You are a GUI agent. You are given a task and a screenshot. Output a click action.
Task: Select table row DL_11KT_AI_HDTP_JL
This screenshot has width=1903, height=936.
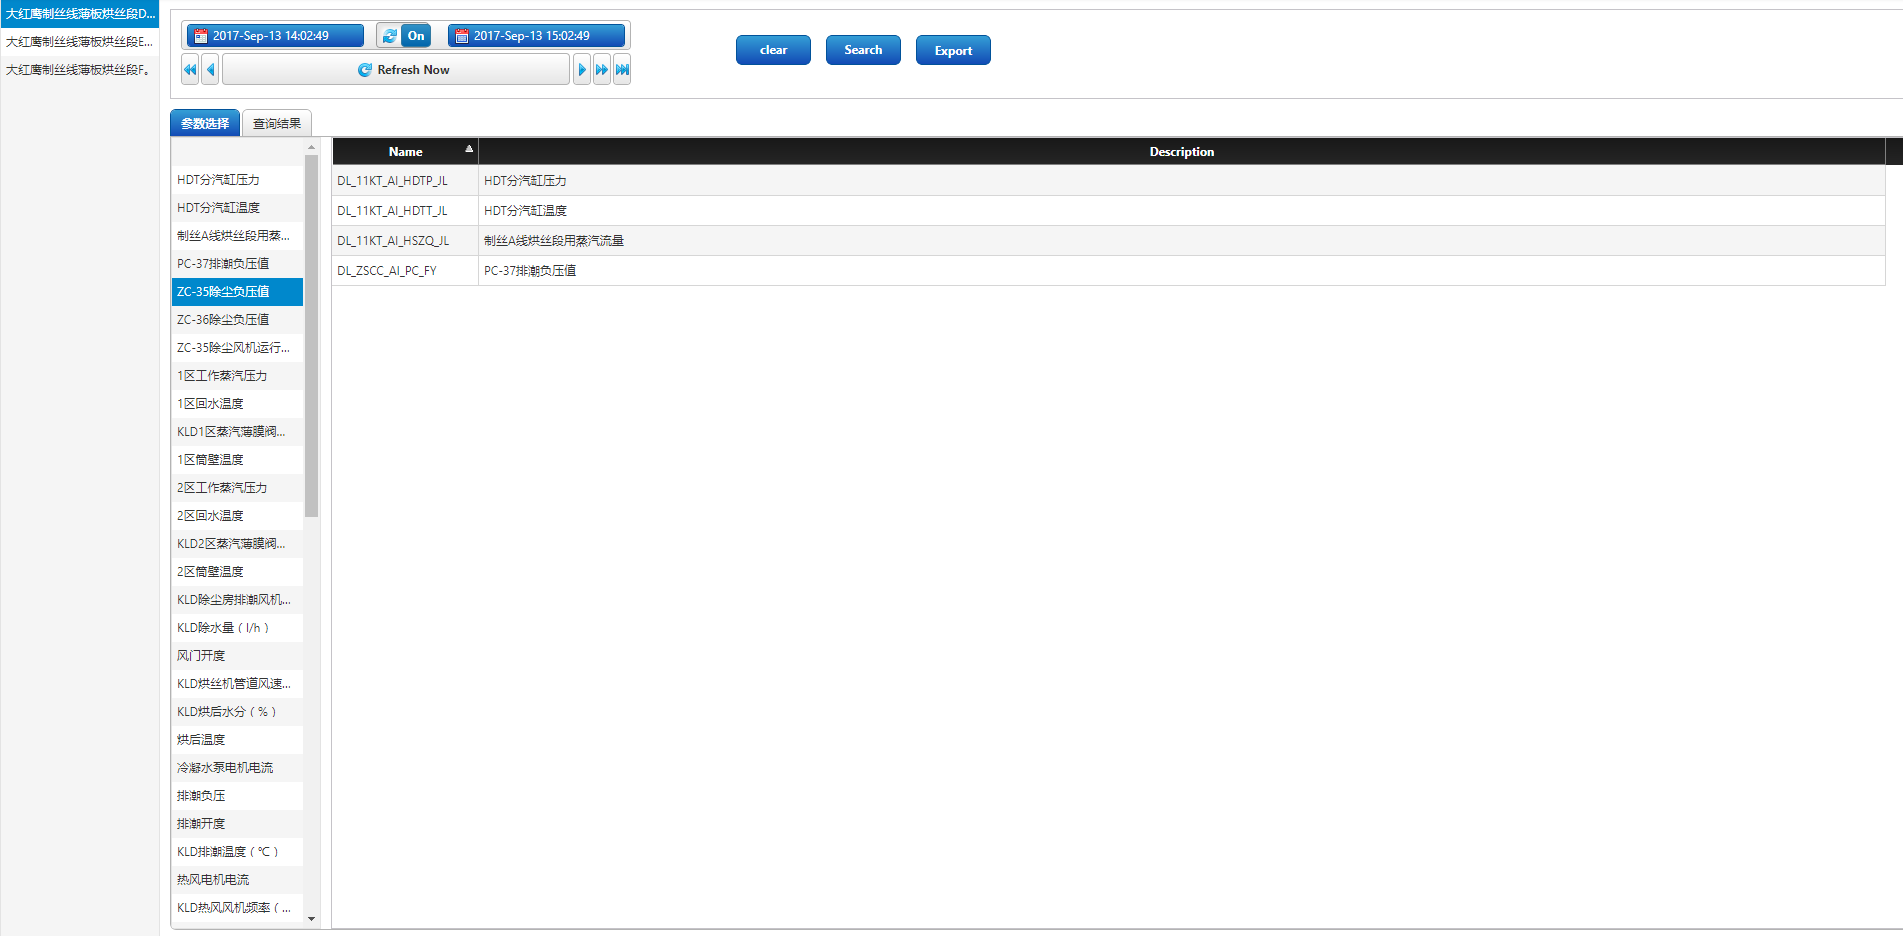pyautogui.click(x=1109, y=181)
